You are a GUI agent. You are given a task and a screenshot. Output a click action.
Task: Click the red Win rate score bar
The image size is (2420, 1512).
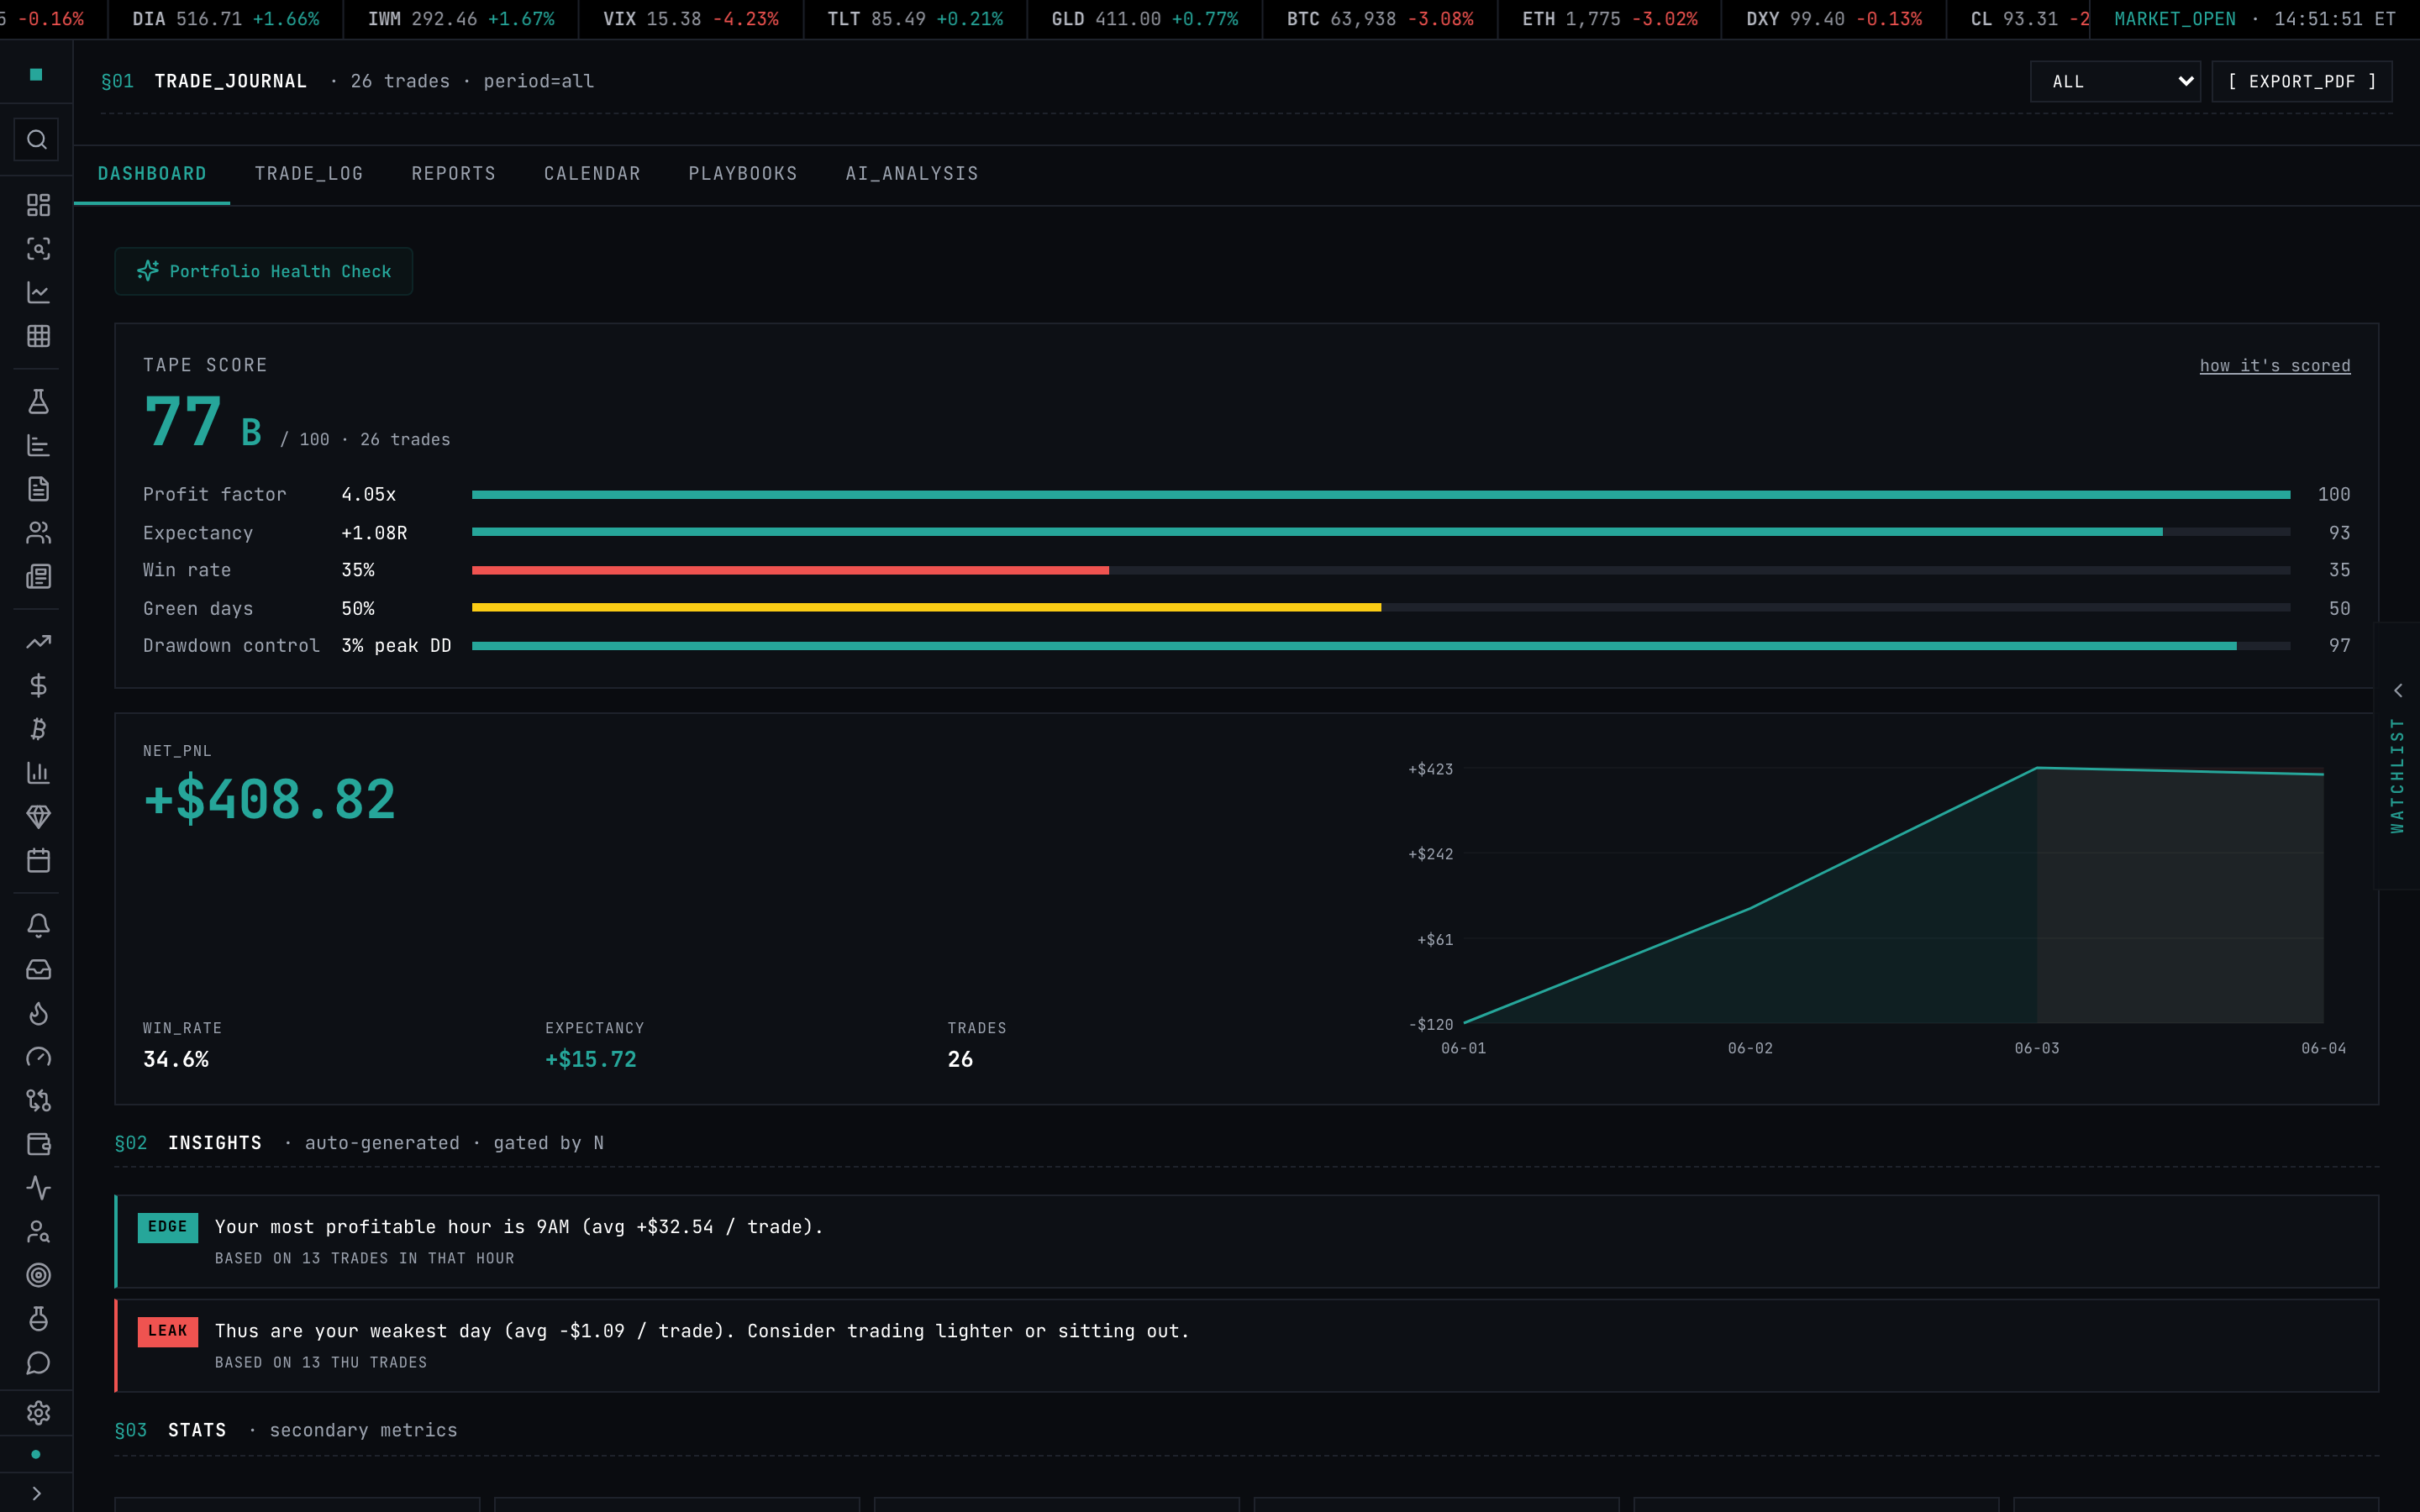pos(790,570)
